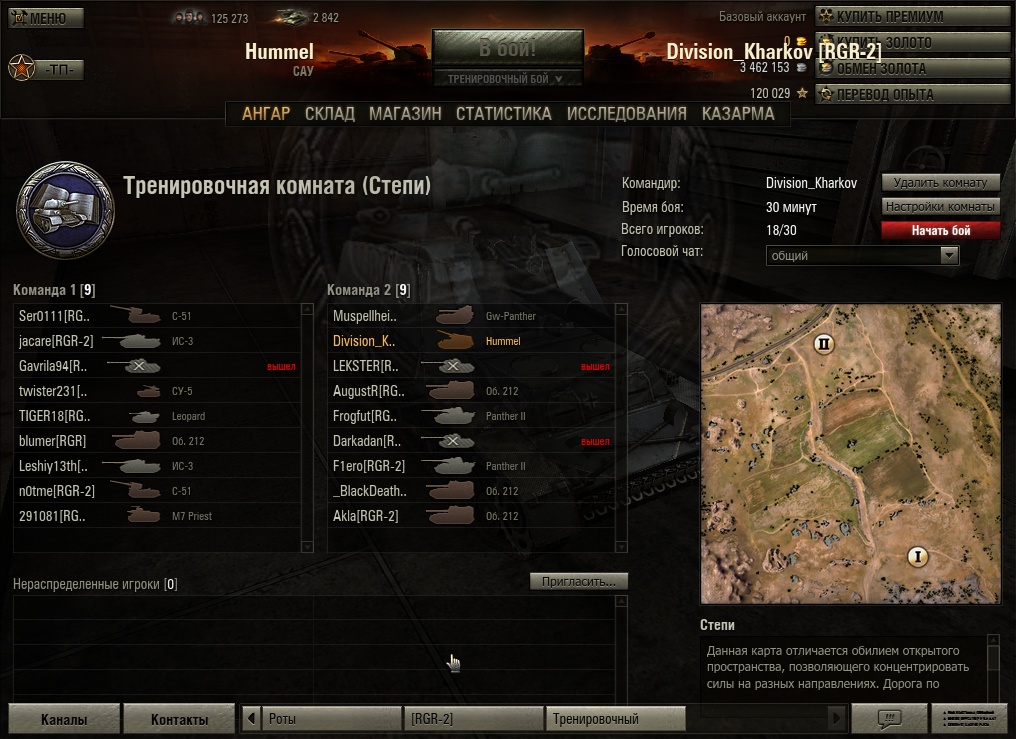Open the Тренировочный channel tab
This screenshot has width=1016, height=739.
coord(615,718)
